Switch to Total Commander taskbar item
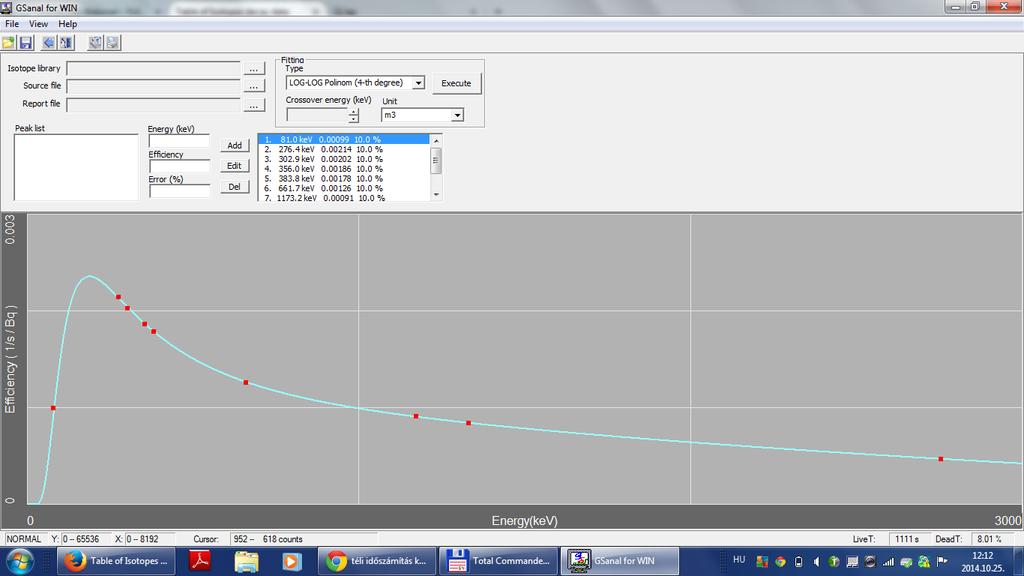This screenshot has width=1024, height=576. pyautogui.click(x=498, y=561)
